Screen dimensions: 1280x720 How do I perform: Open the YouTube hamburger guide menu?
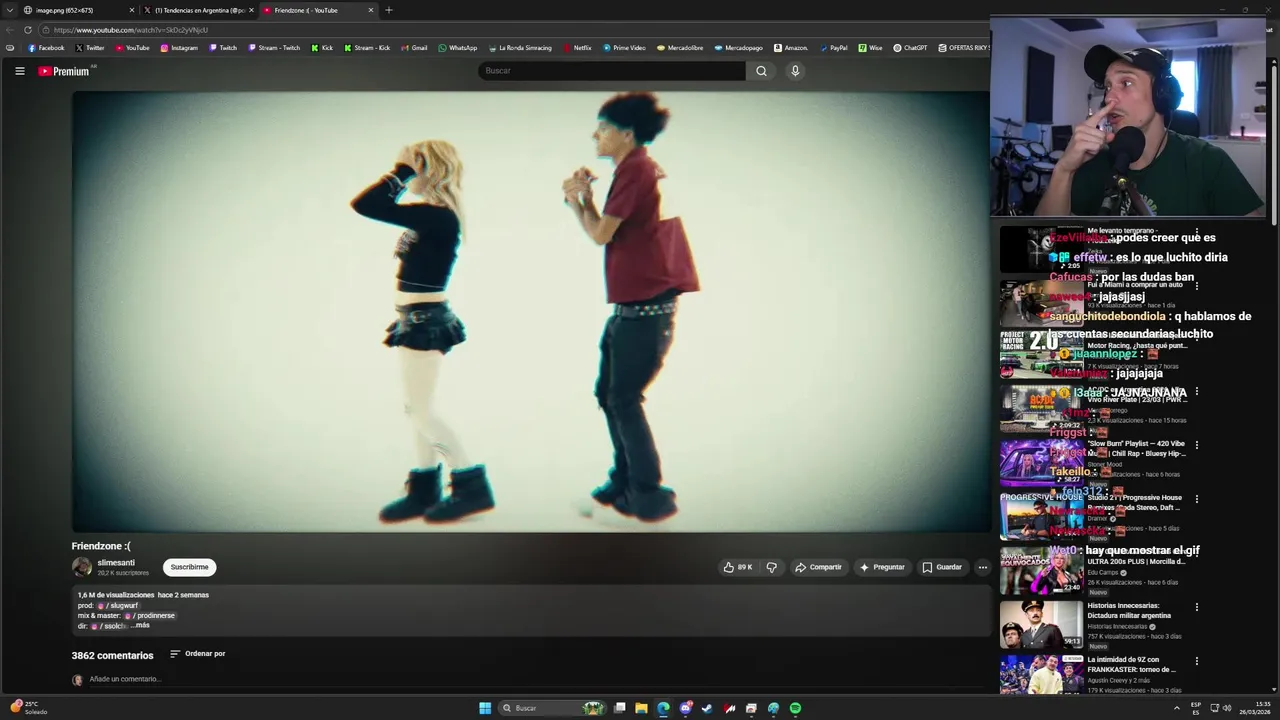tap(19, 71)
